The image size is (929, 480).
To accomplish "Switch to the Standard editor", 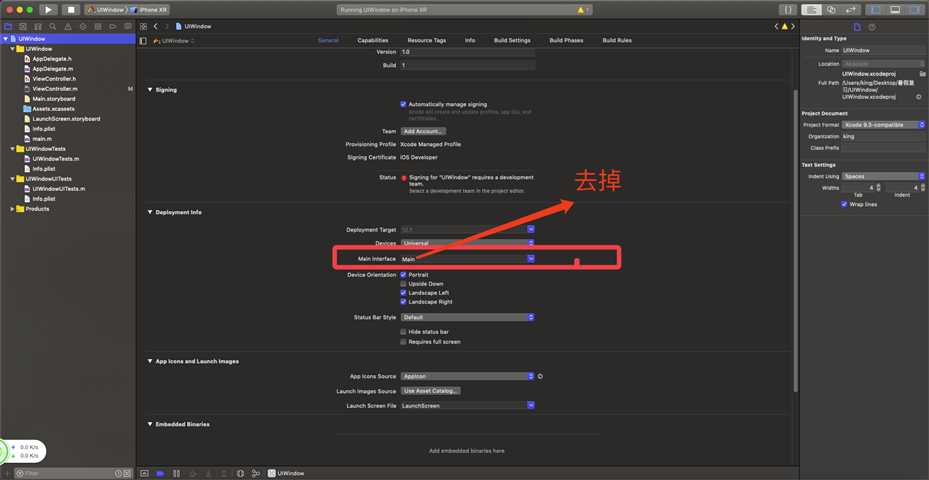I will click(x=811, y=9).
